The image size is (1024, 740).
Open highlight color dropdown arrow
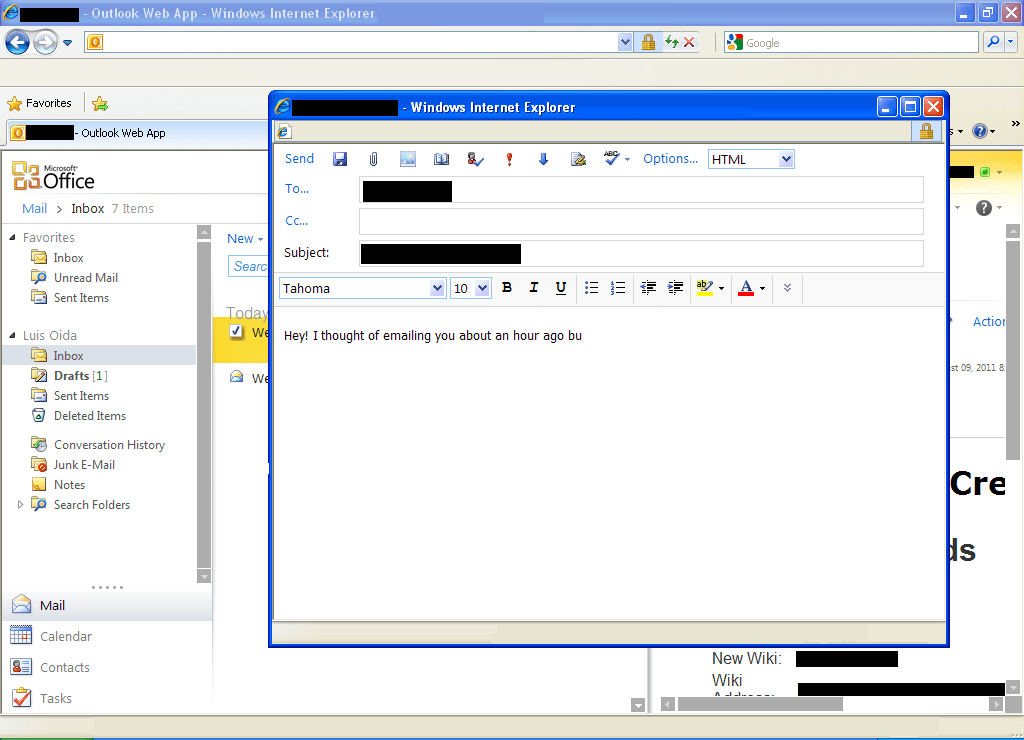coord(722,289)
